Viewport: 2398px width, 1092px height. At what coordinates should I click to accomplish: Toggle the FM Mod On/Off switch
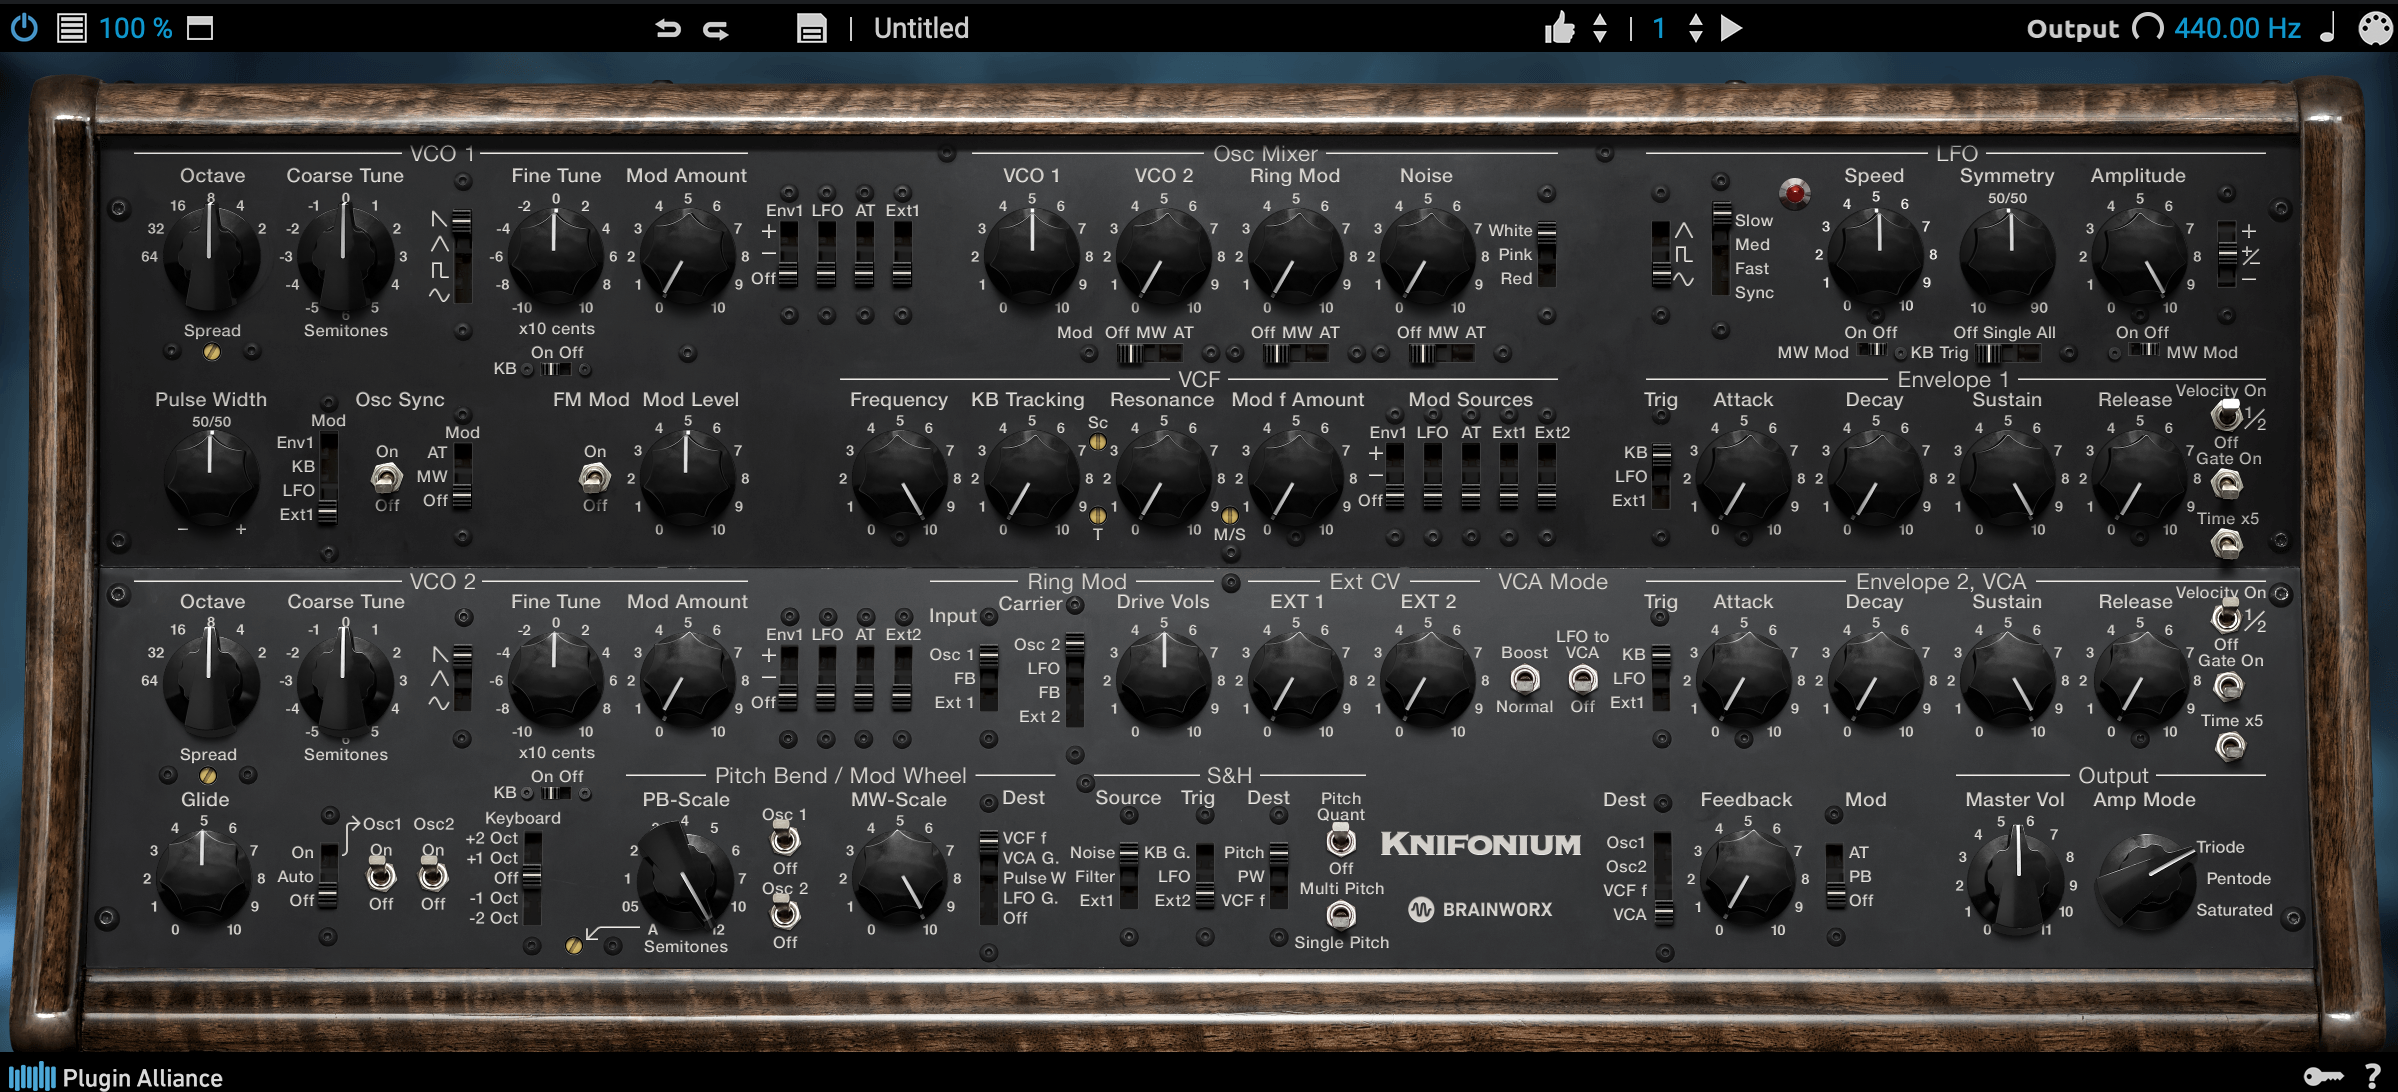click(x=594, y=479)
